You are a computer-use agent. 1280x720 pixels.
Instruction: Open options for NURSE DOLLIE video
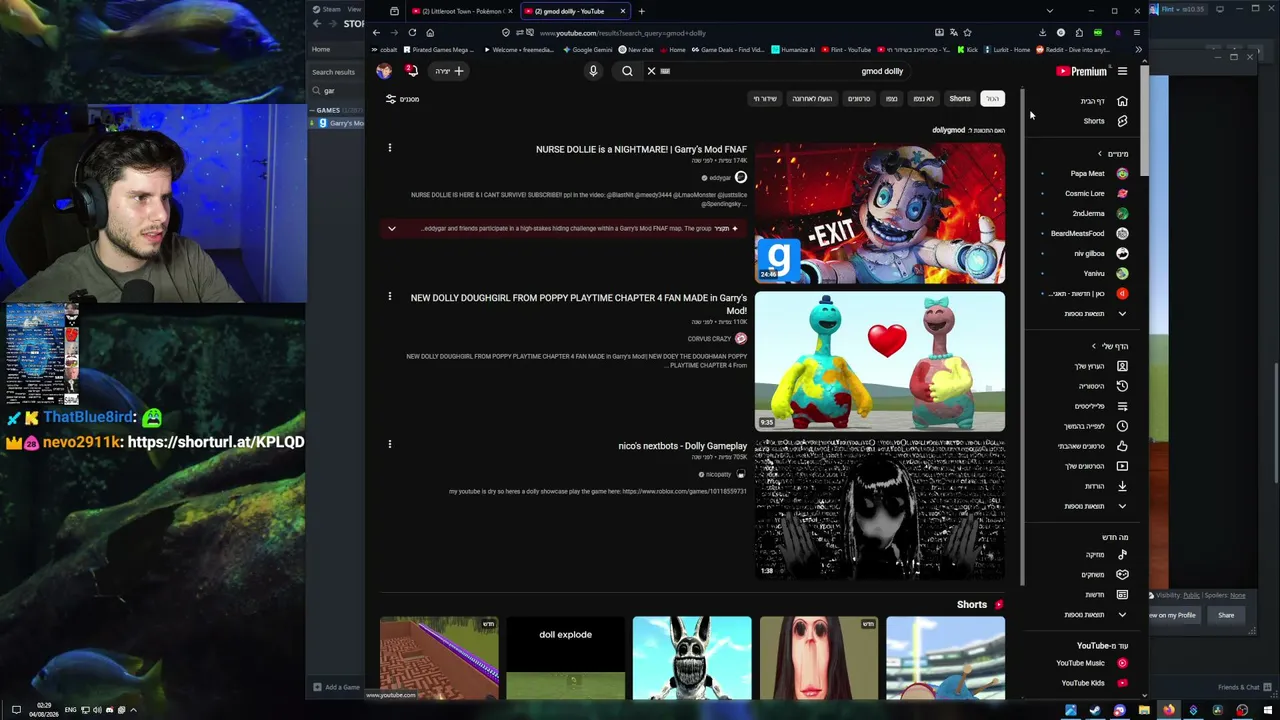[x=390, y=148]
